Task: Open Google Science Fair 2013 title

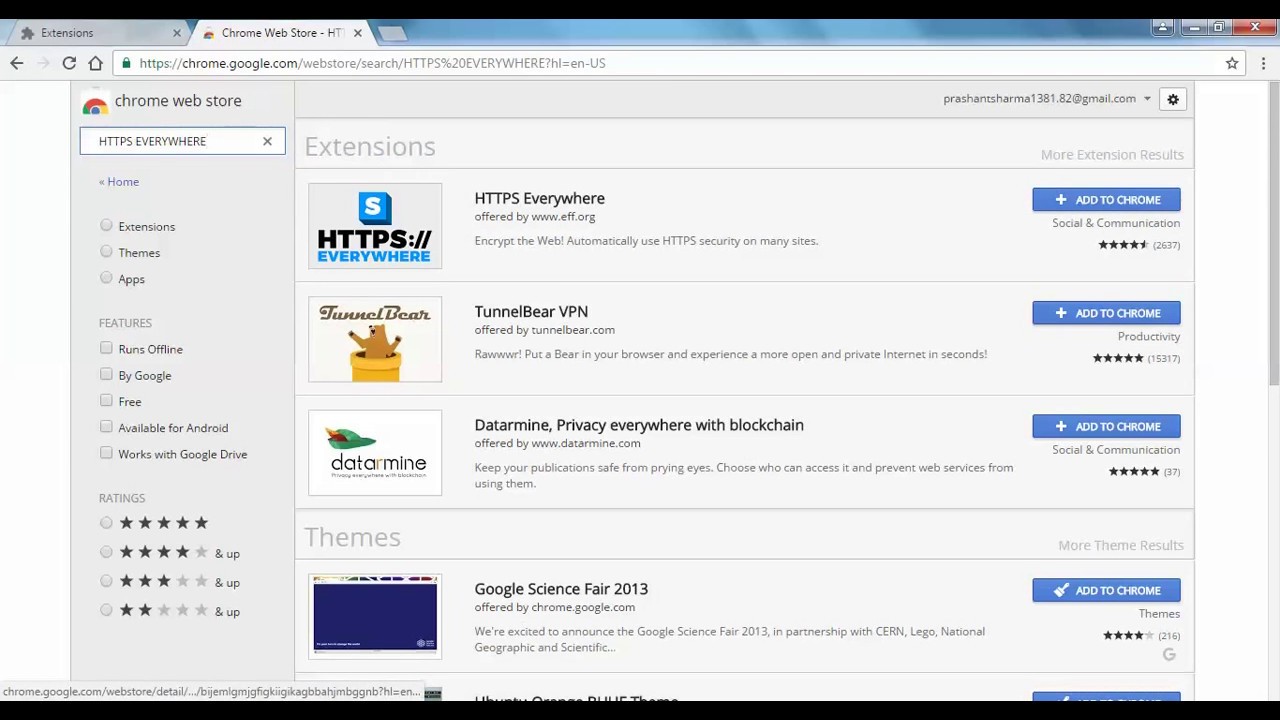Action: point(561,589)
